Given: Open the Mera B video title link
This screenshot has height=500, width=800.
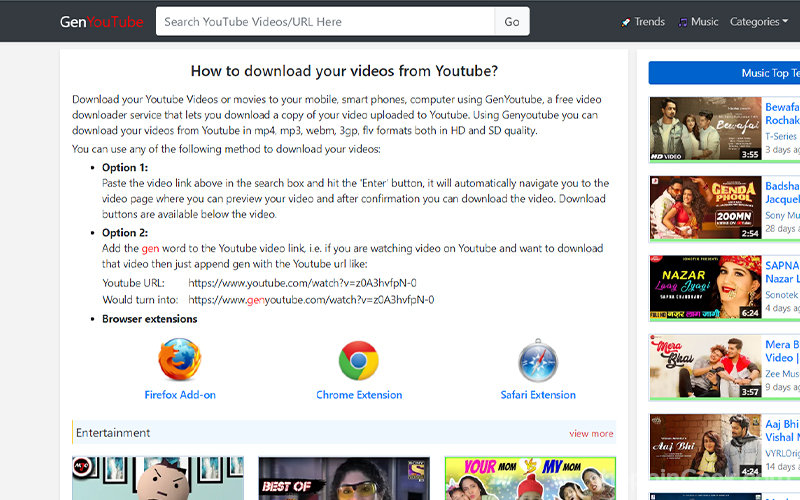Looking at the screenshot, I should coord(782,351).
